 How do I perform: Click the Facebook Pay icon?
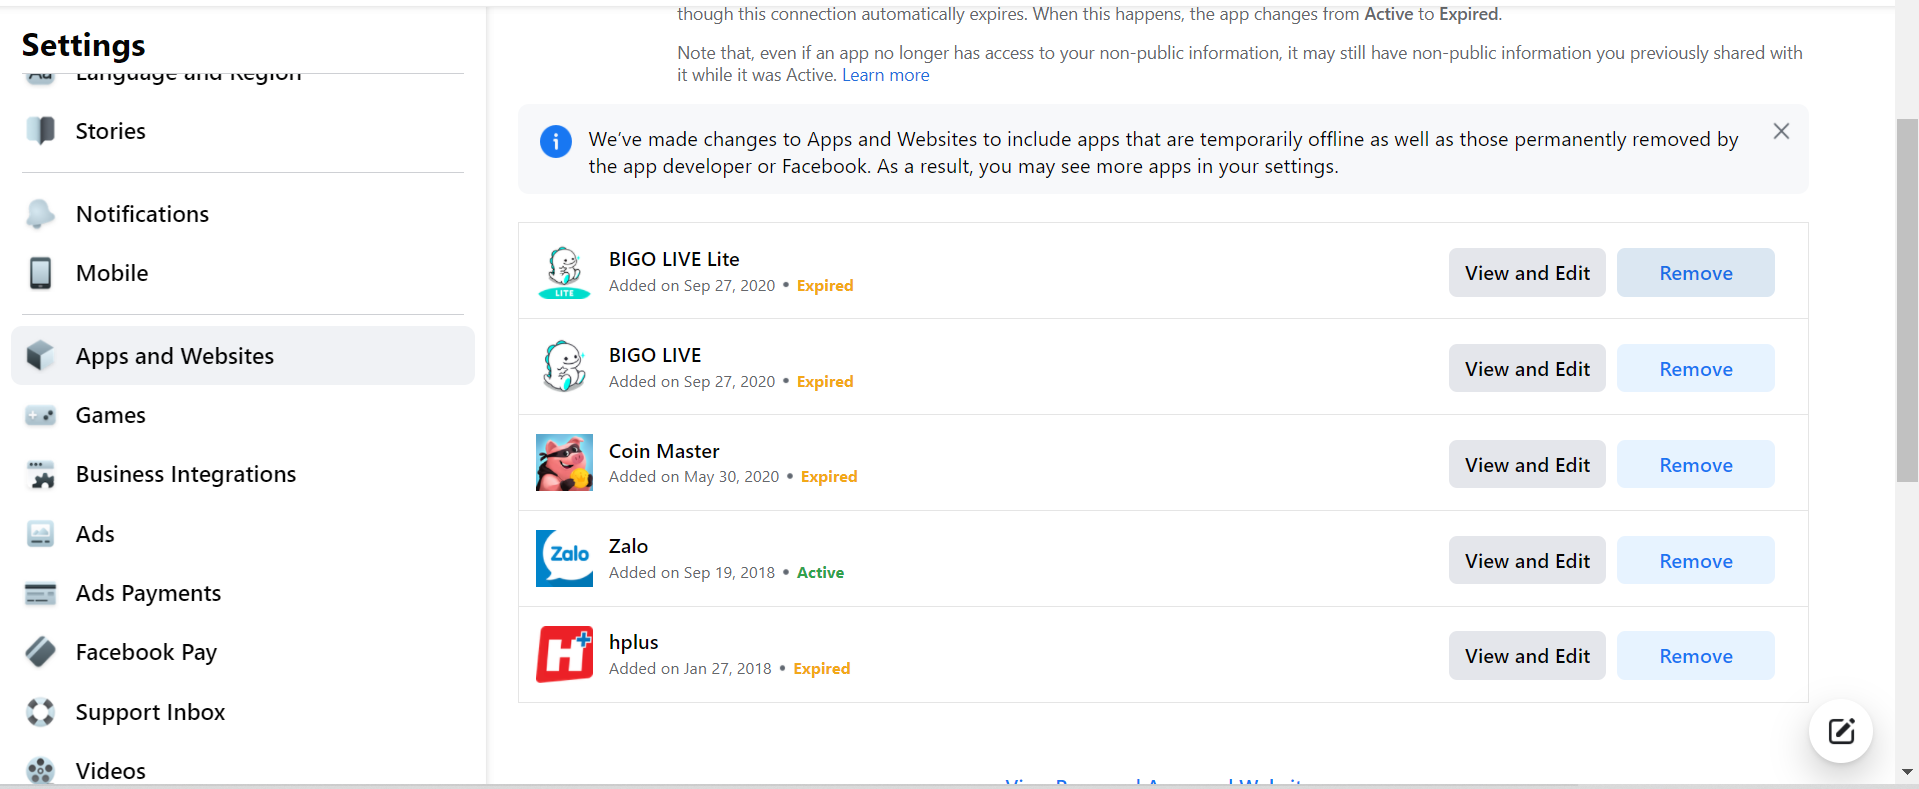41,652
